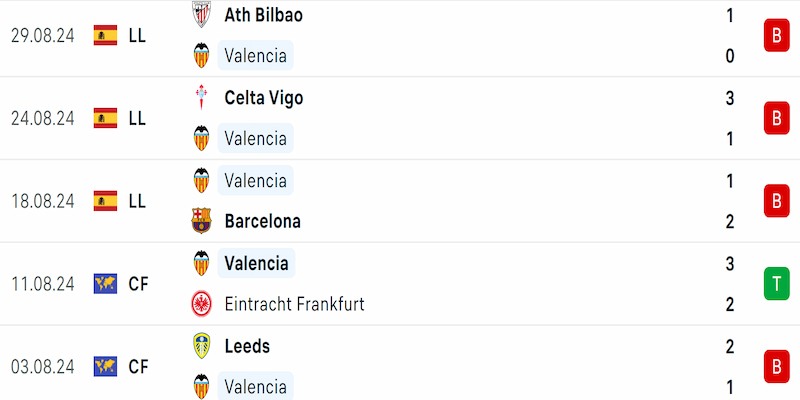
Task: Click the Leeds club crest
Action: tap(202, 346)
